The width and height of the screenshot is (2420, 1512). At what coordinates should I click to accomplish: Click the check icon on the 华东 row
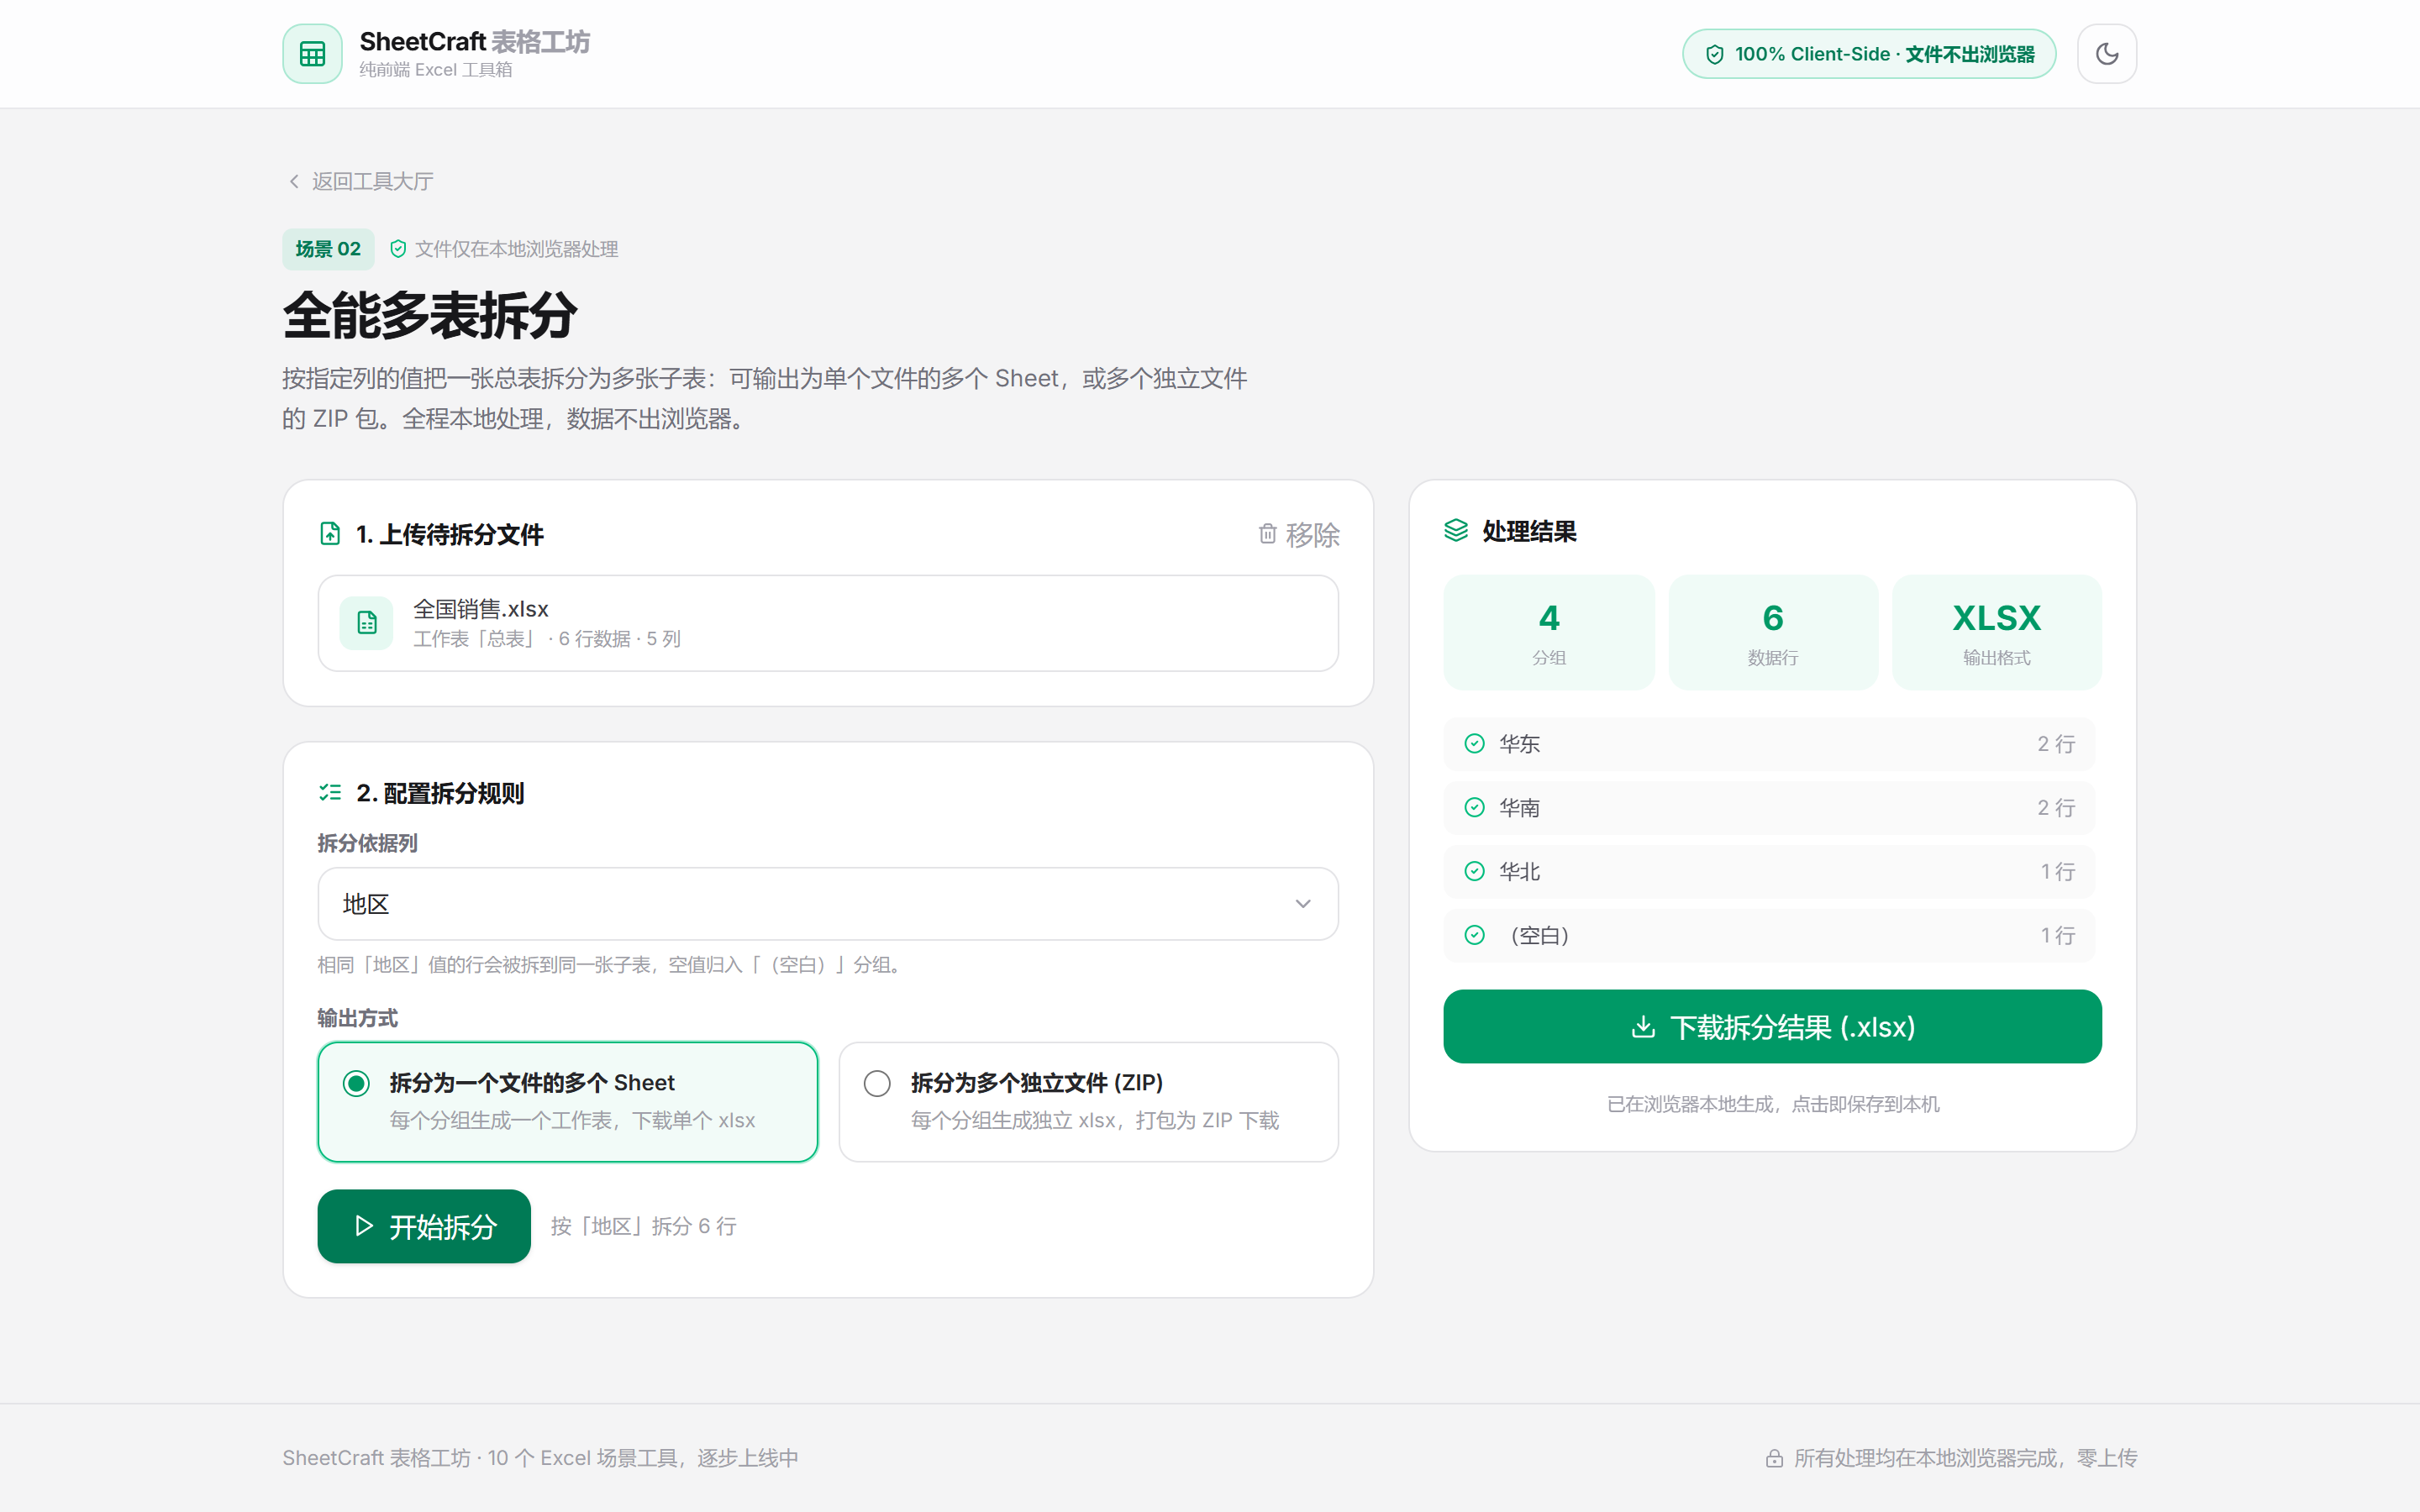(x=1474, y=743)
